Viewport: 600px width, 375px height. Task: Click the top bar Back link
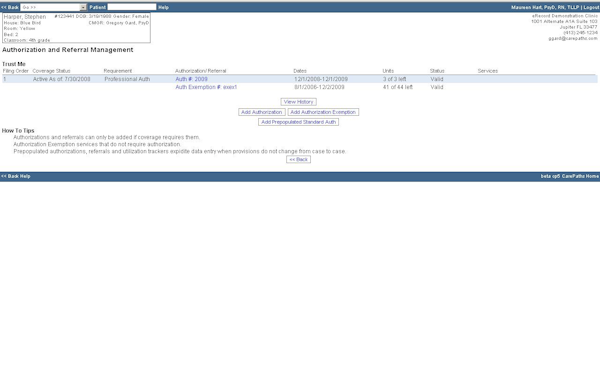(x=10, y=7)
